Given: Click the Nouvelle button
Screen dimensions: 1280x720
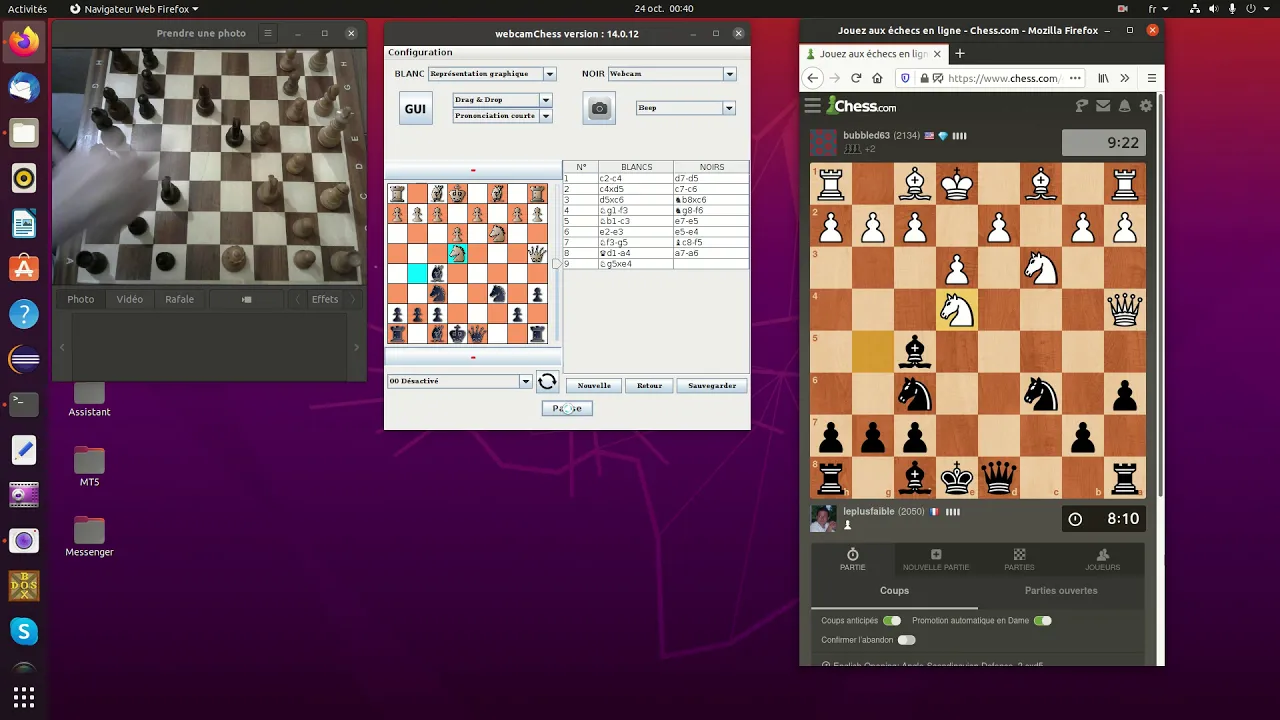Looking at the screenshot, I should [x=594, y=385].
